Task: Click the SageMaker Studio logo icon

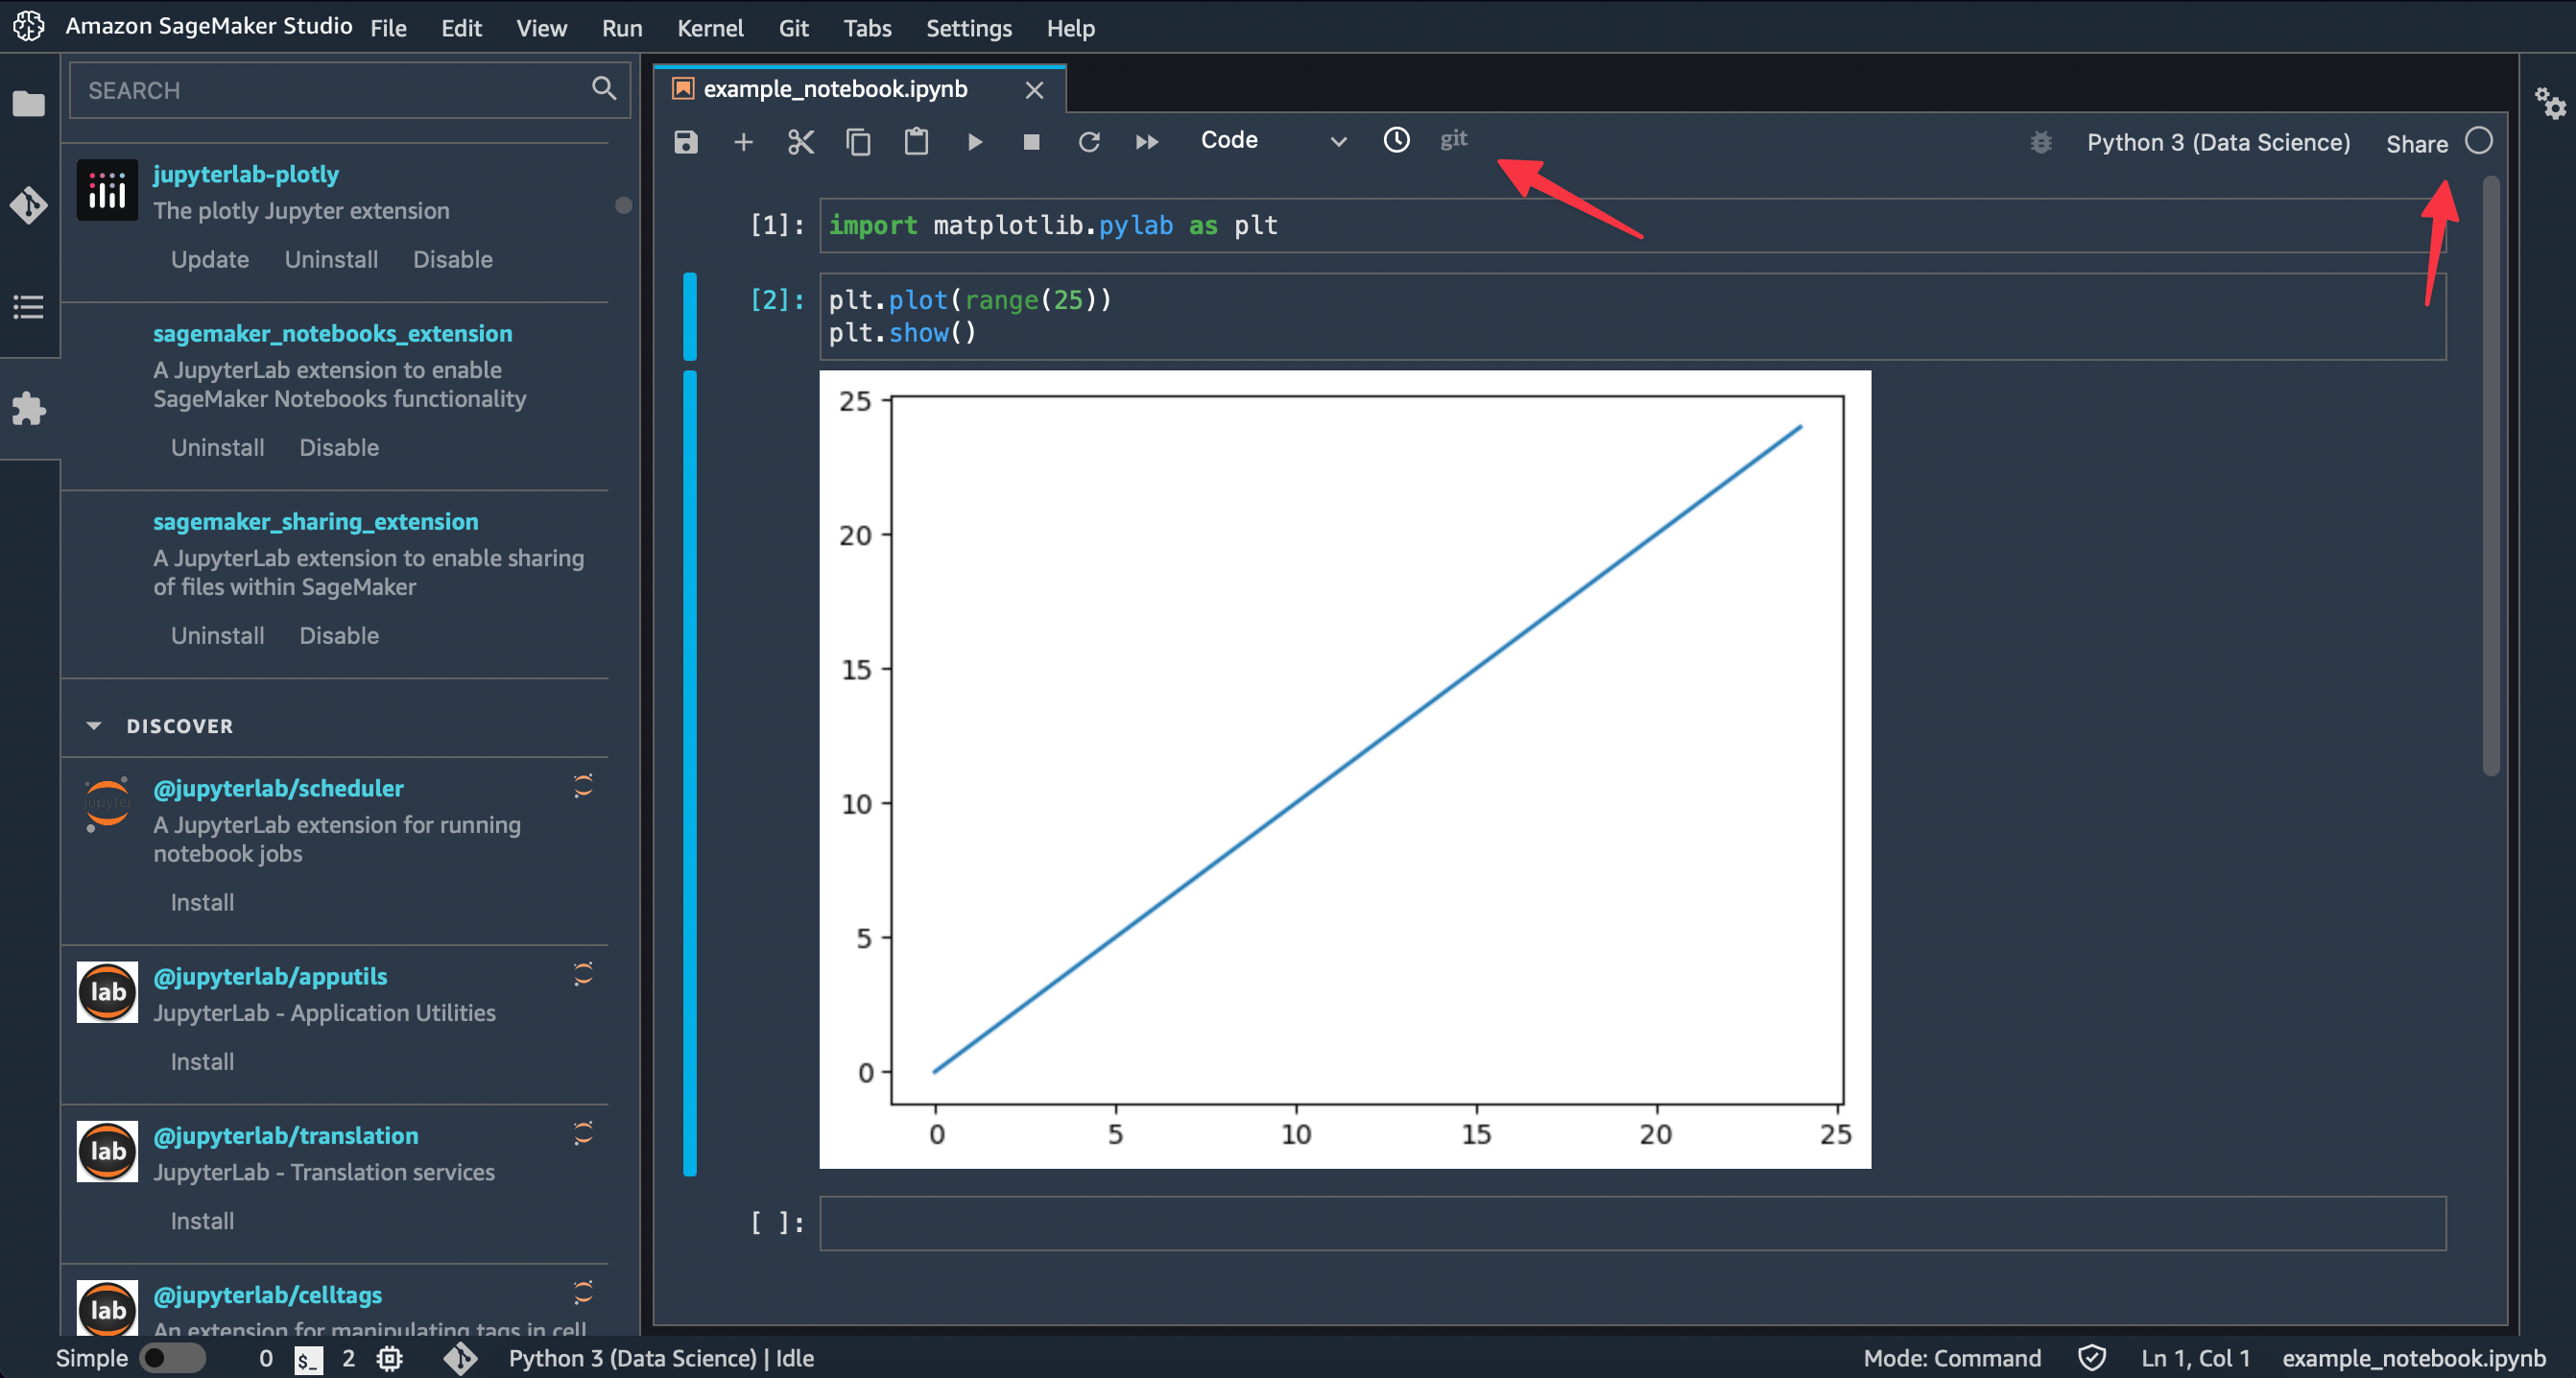Action: coord(28,27)
